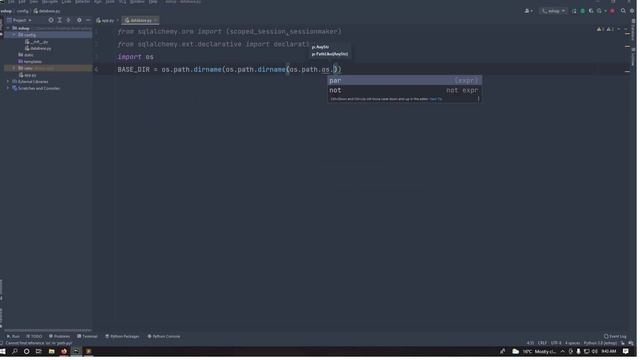Click the UTF-8 encoding in status bar

(x=556, y=343)
